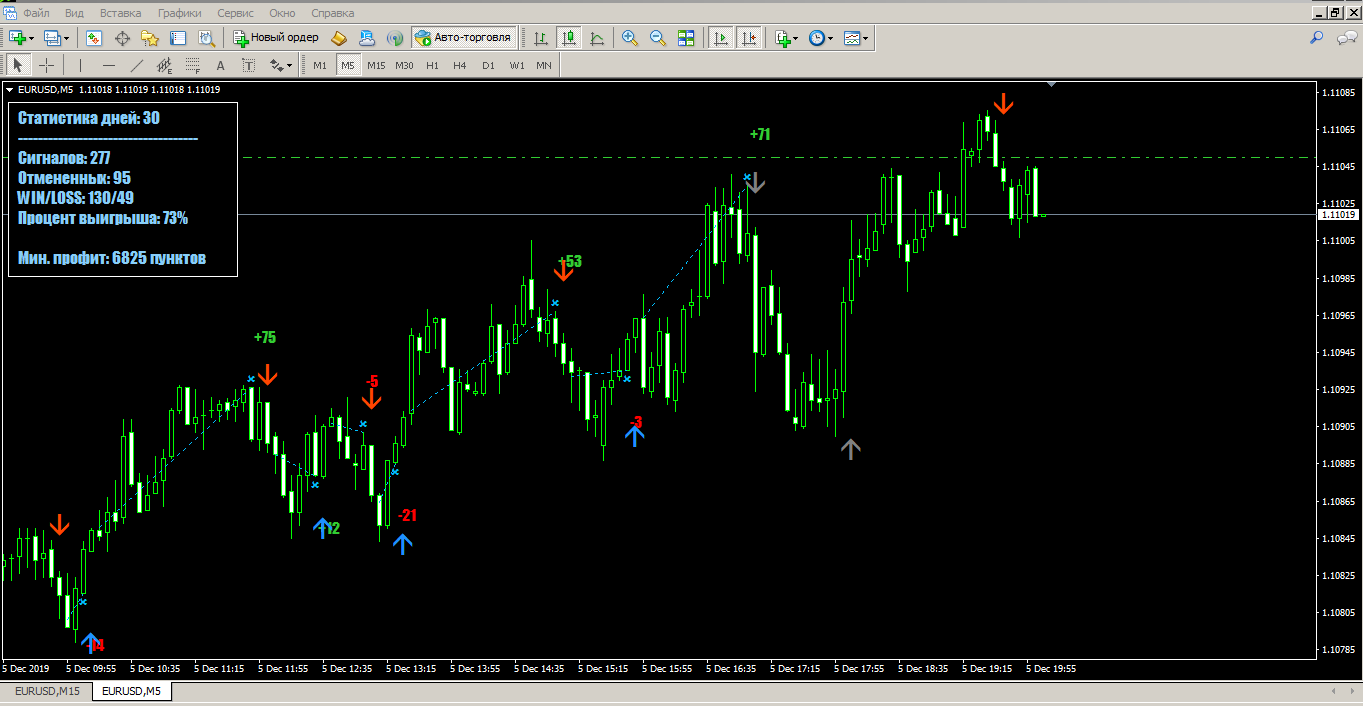Toggle chart shift button
The width and height of the screenshot is (1363, 706).
tap(748, 38)
